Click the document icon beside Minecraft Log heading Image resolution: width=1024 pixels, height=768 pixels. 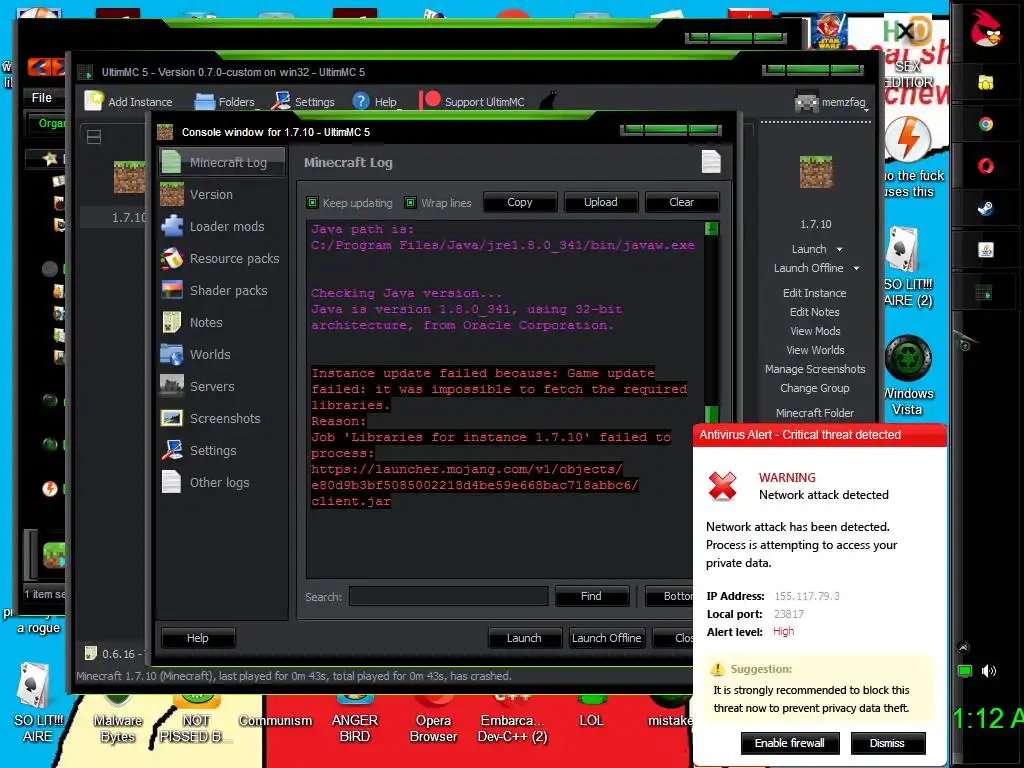point(711,162)
